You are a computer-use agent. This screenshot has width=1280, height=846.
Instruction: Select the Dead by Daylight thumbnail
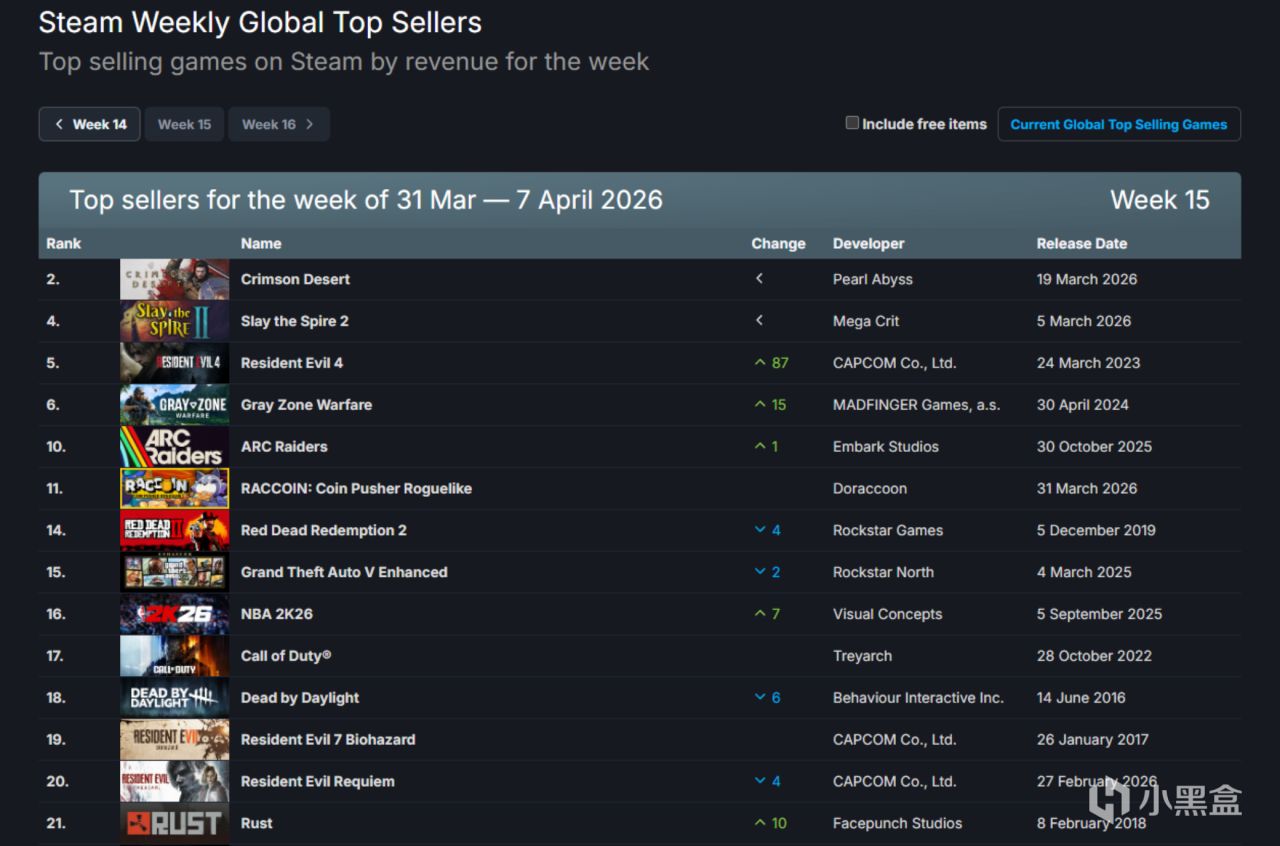[174, 698]
